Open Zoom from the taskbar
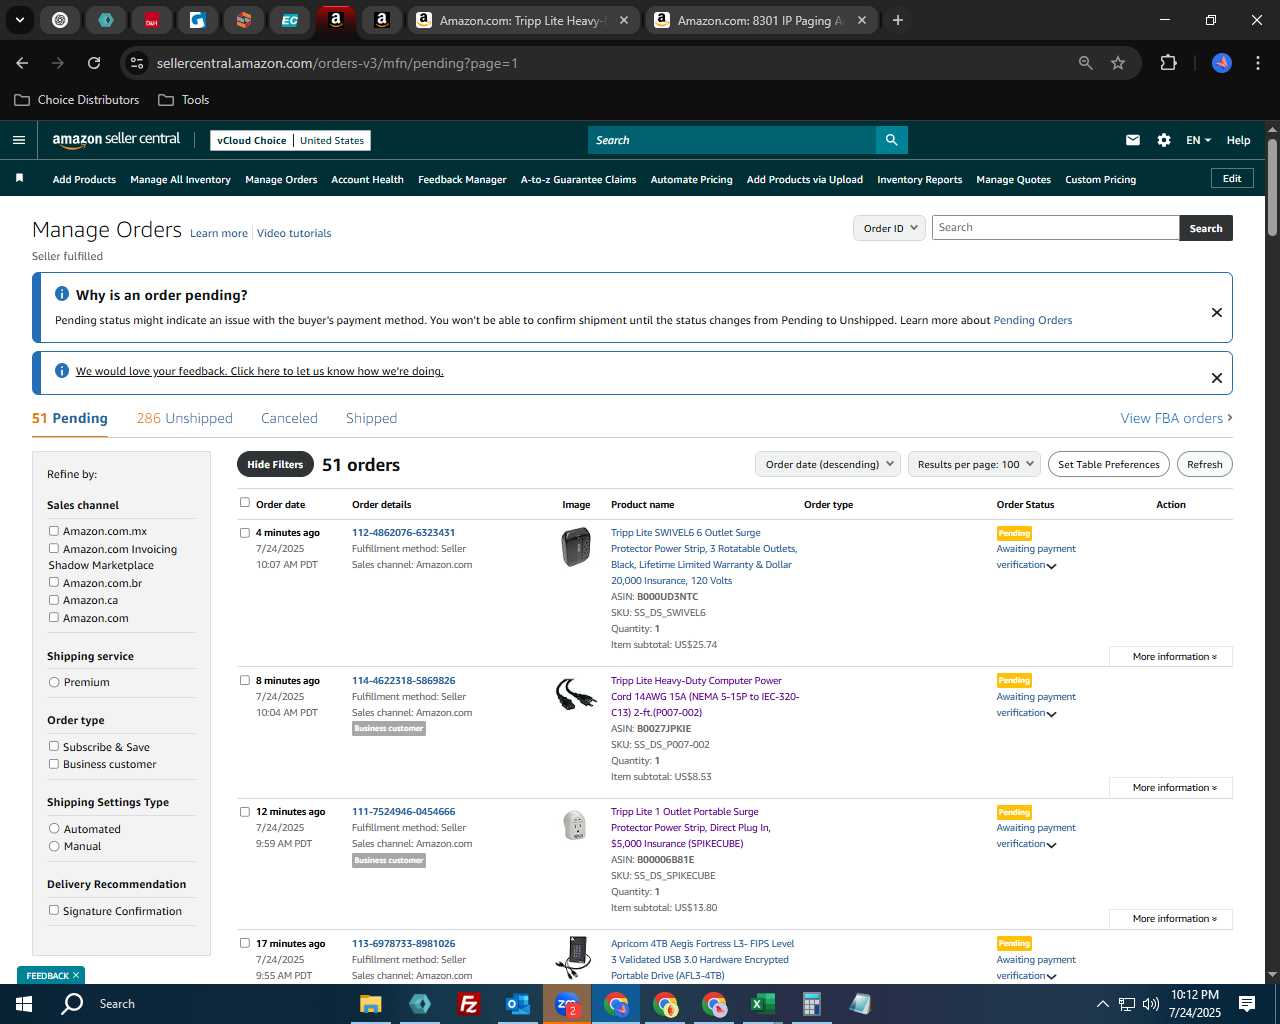 pyautogui.click(x=566, y=1004)
